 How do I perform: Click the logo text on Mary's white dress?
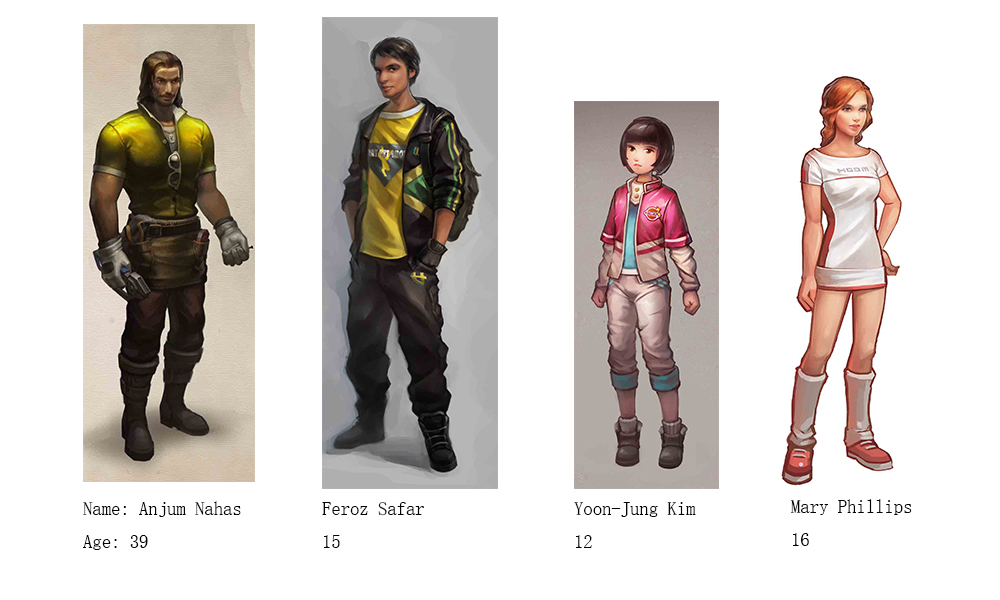(x=853, y=170)
